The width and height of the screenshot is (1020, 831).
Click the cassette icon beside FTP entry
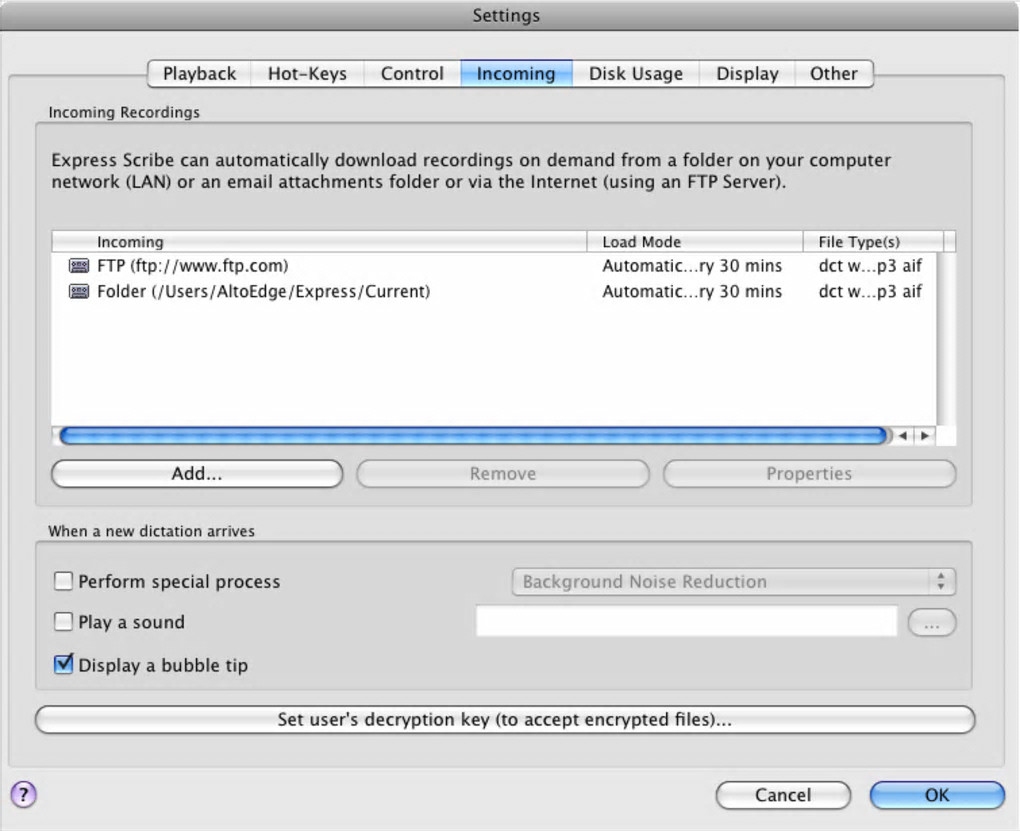pos(79,266)
